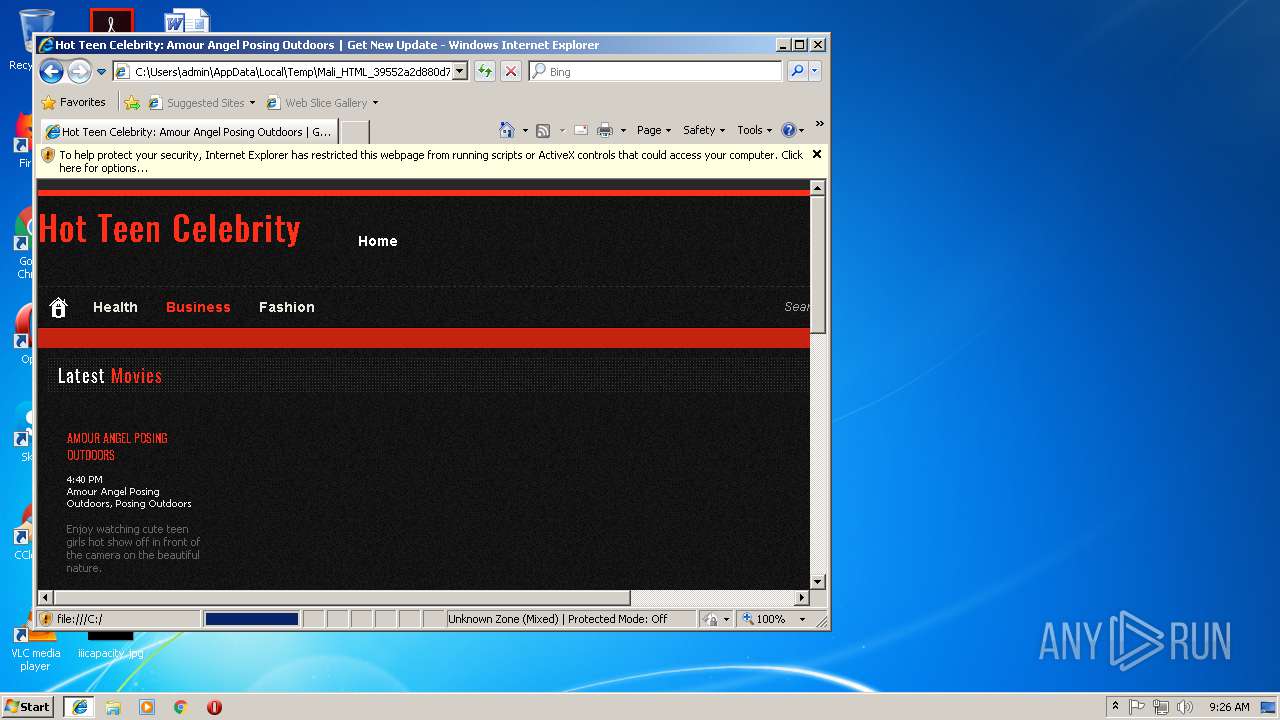Click the security information bar message
The height and width of the screenshot is (720, 1280).
[430, 161]
